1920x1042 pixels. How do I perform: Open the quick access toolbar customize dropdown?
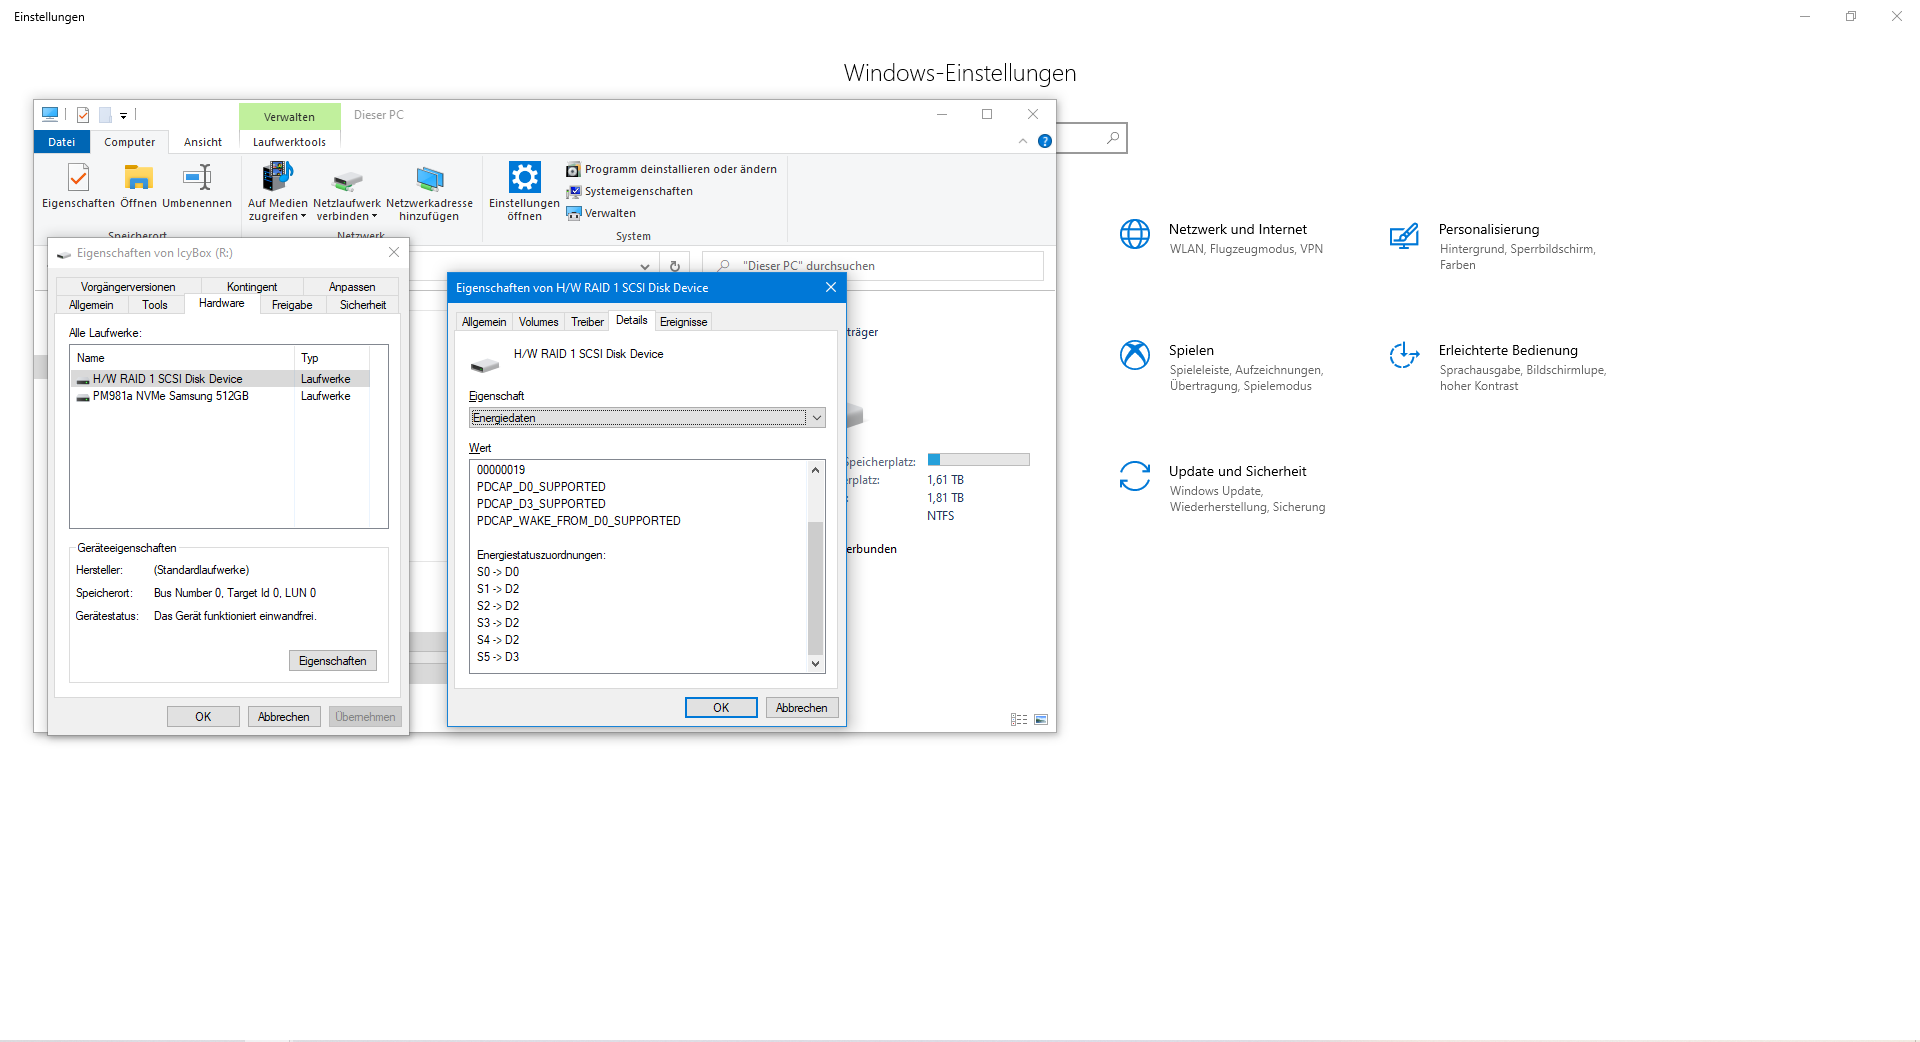(x=124, y=116)
